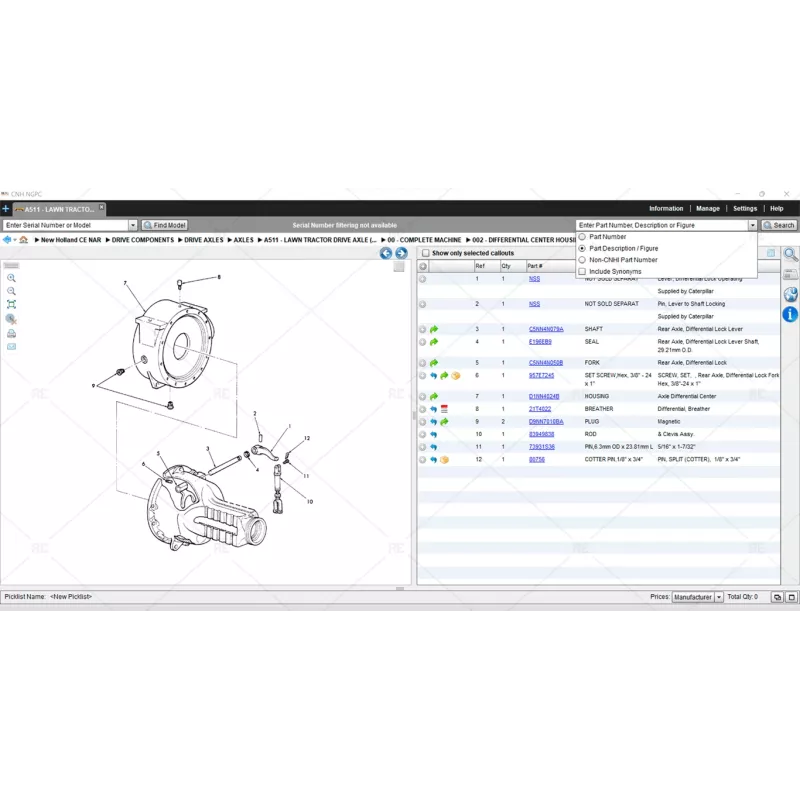Click the green arrow icon on SHAFT row
Image resolution: width=800 pixels, height=800 pixels.
pyautogui.click(x=434, y=329)
